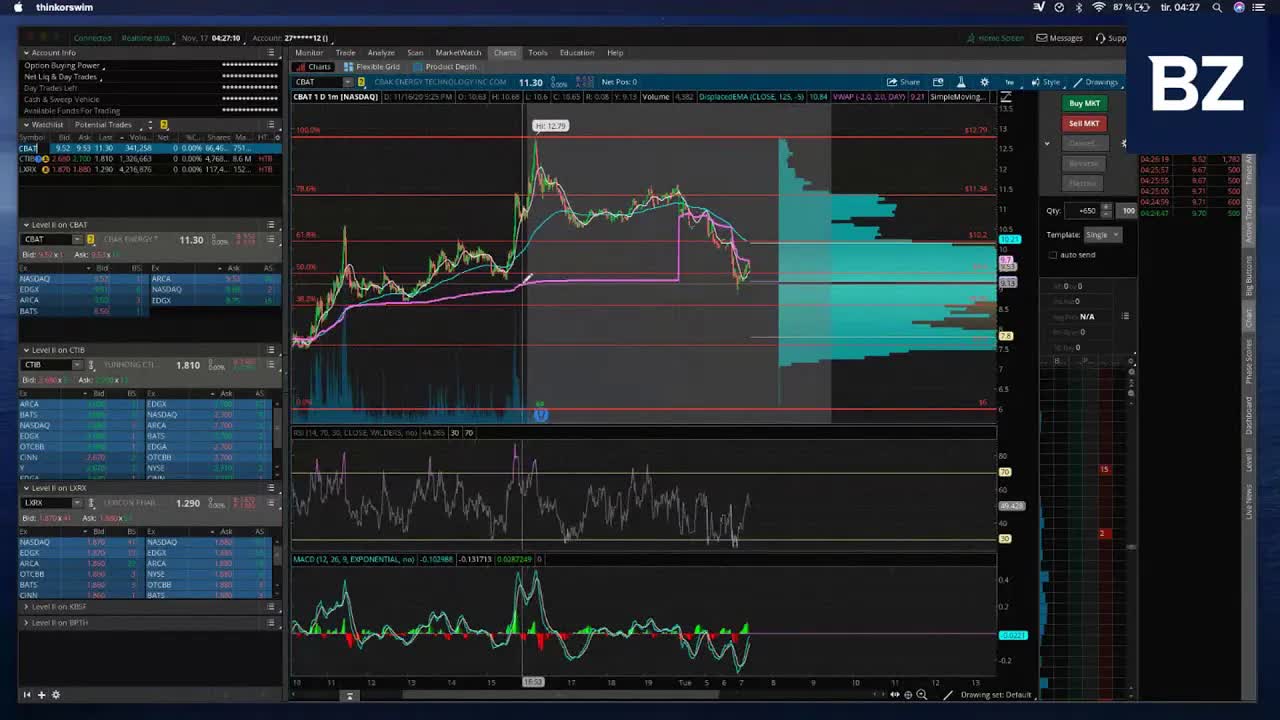
Task: Click the Sell MKT button
Action: (x=1084, y=123)
